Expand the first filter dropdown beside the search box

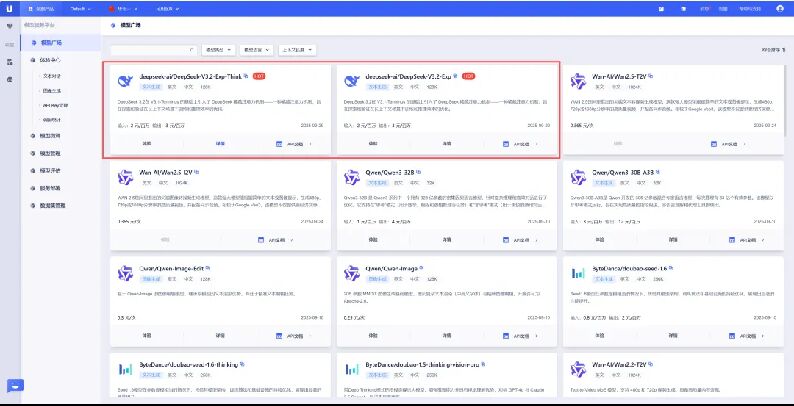coord(218,50)
